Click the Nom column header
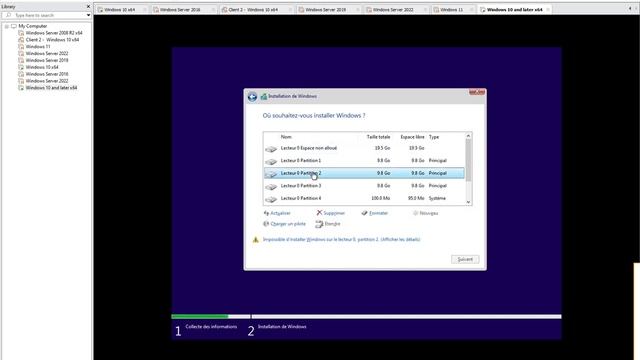Viewport: 640px width, 360px height. (x=286, y=137)
